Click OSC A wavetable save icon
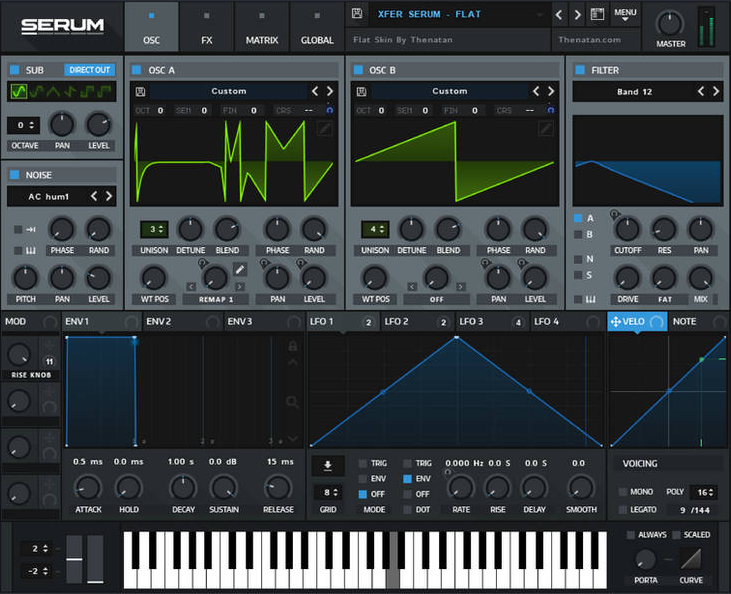Screen dimensions: 731x594 coord(140,91)
